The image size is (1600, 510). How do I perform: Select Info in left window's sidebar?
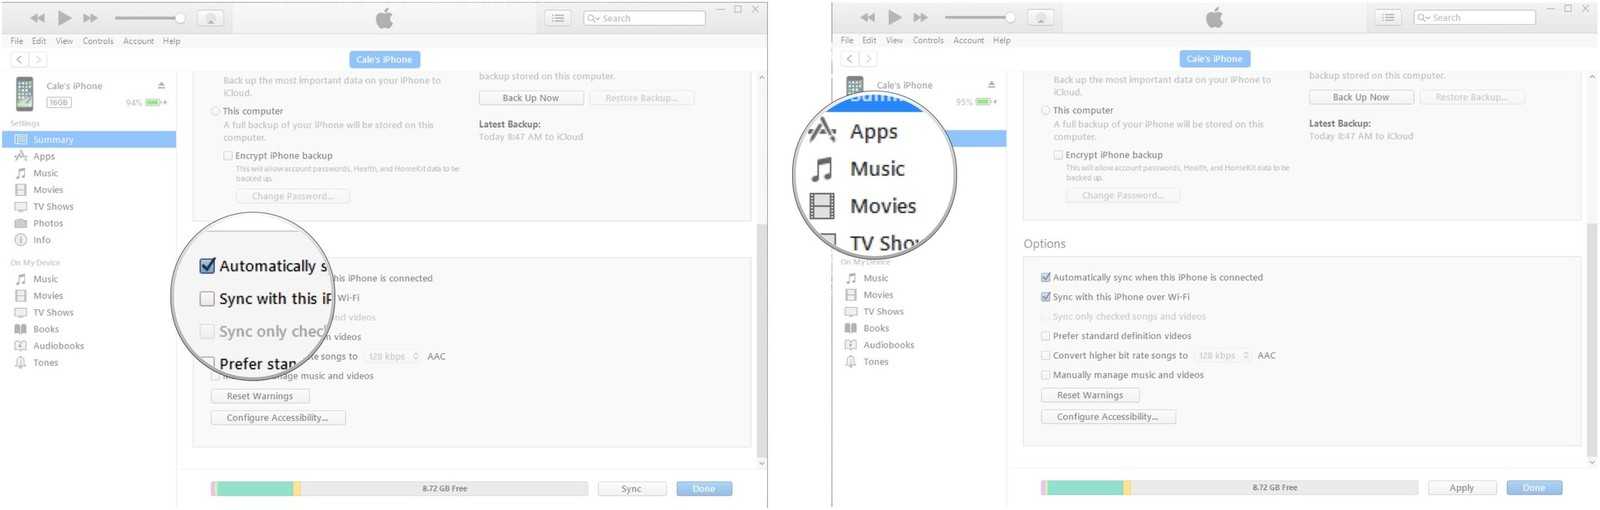(41, 240)
